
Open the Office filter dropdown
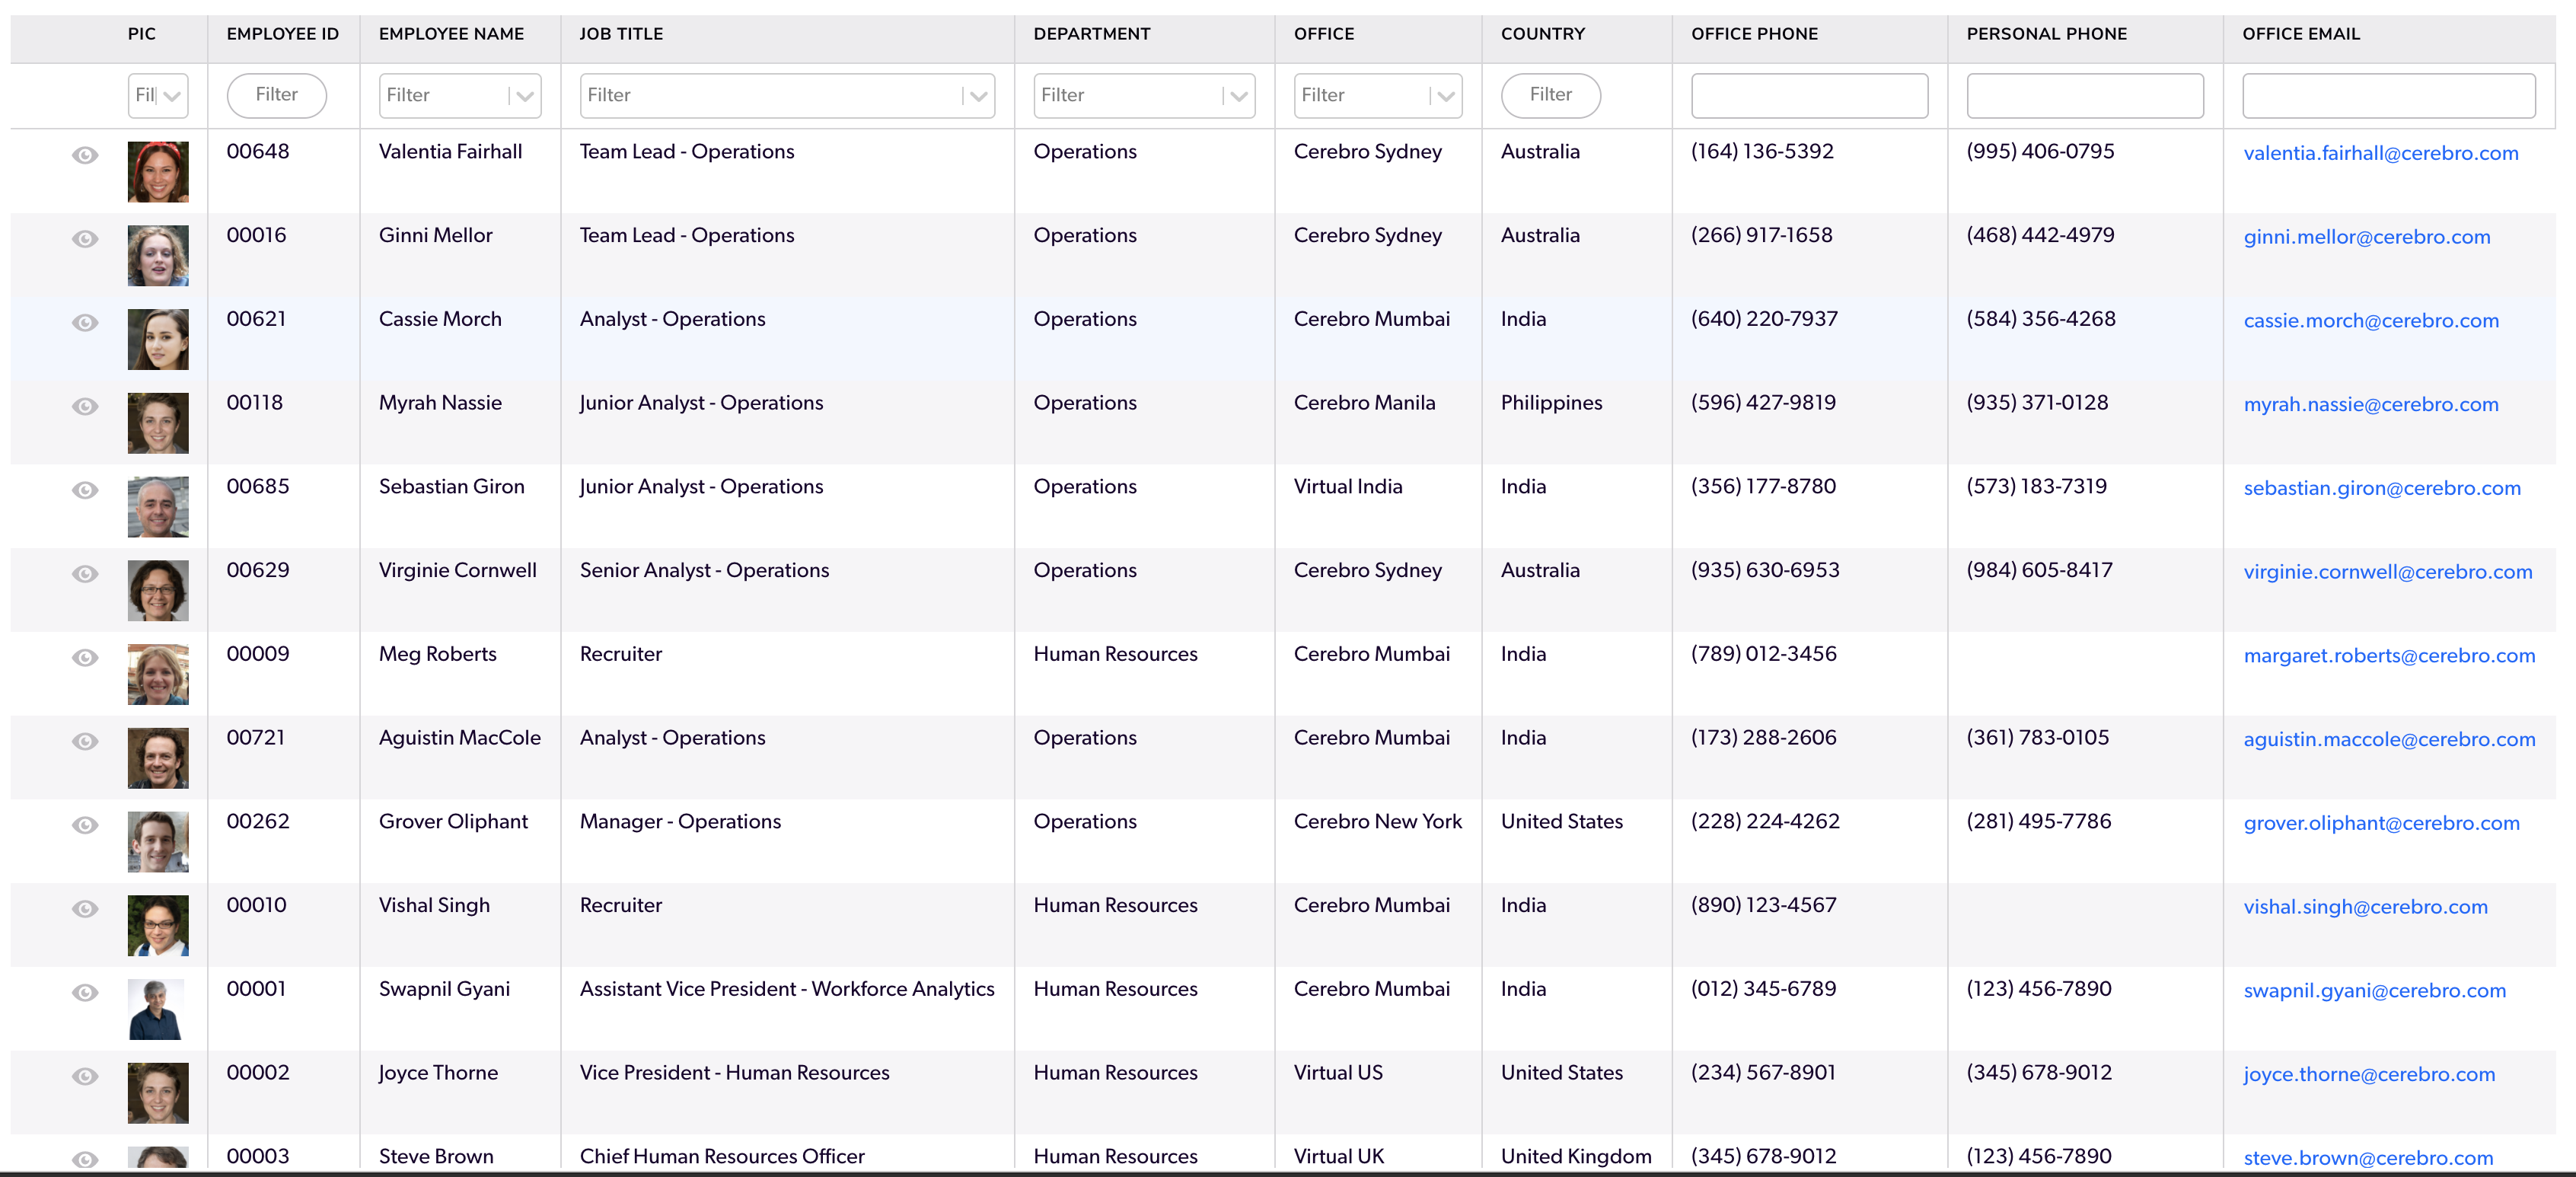coord(1445,96)
